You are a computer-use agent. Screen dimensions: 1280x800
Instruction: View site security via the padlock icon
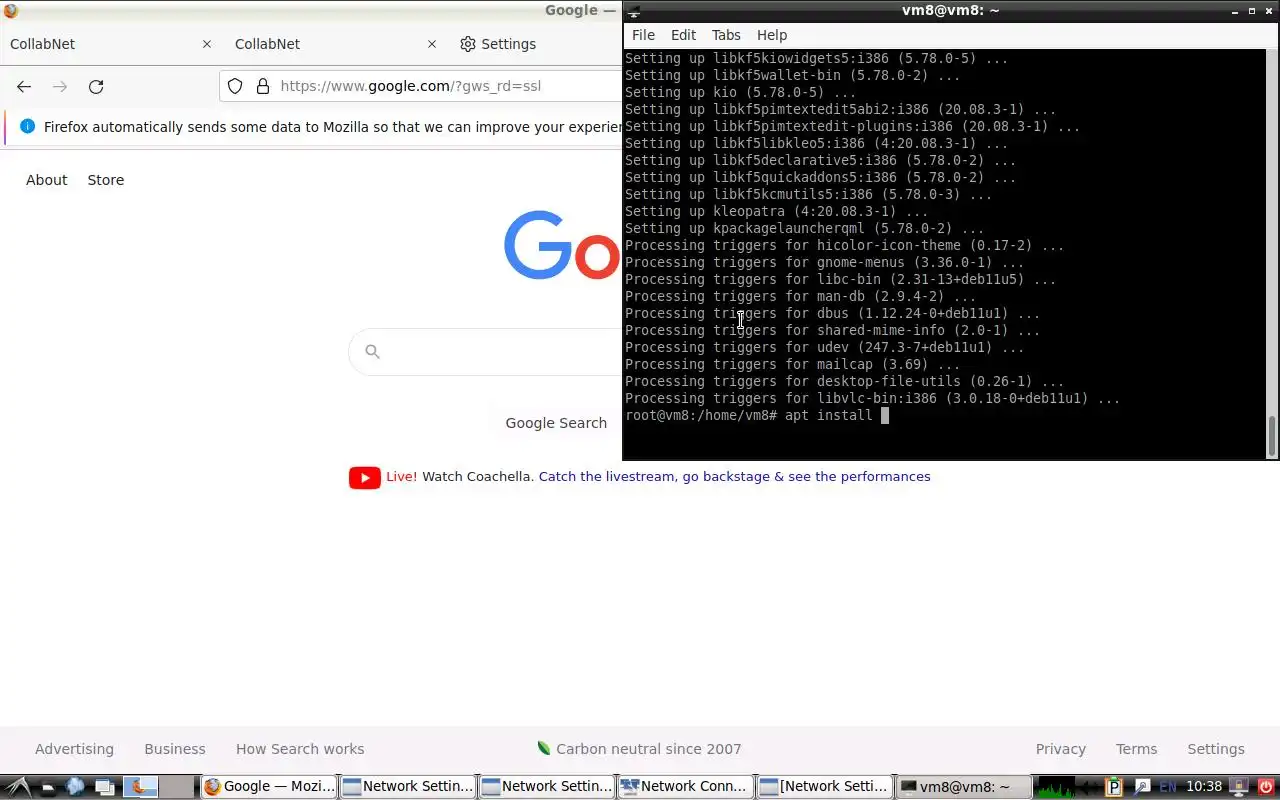(x=263, y=86)
